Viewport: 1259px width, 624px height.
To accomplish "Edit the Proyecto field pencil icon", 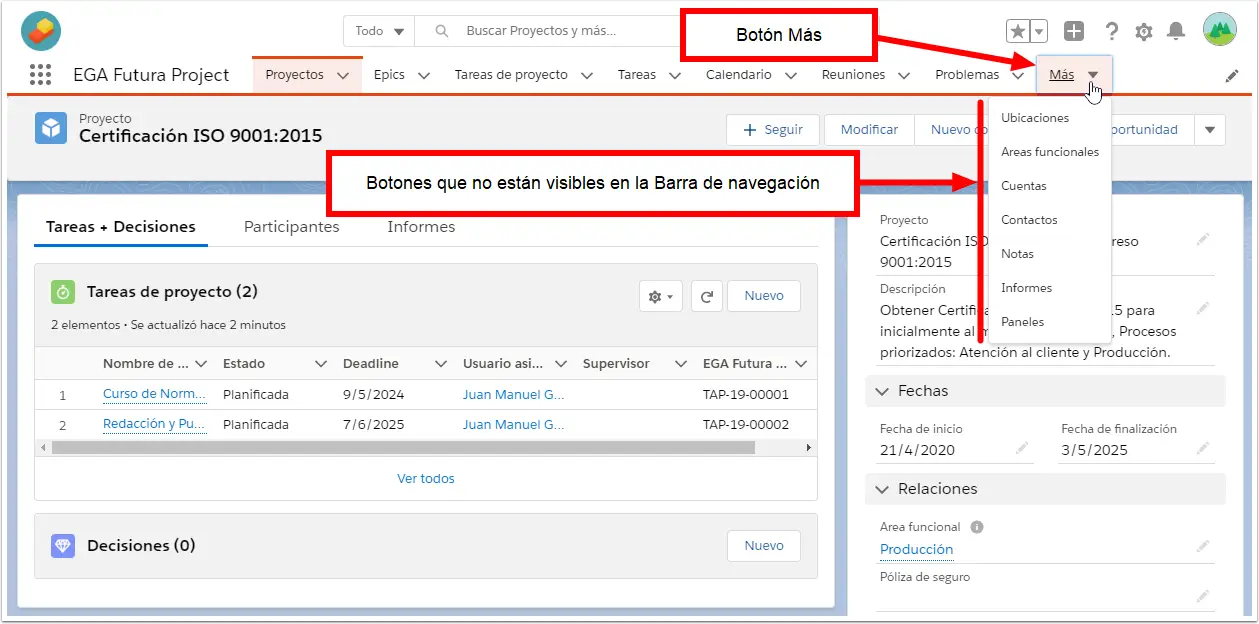I will point(1203,239).
